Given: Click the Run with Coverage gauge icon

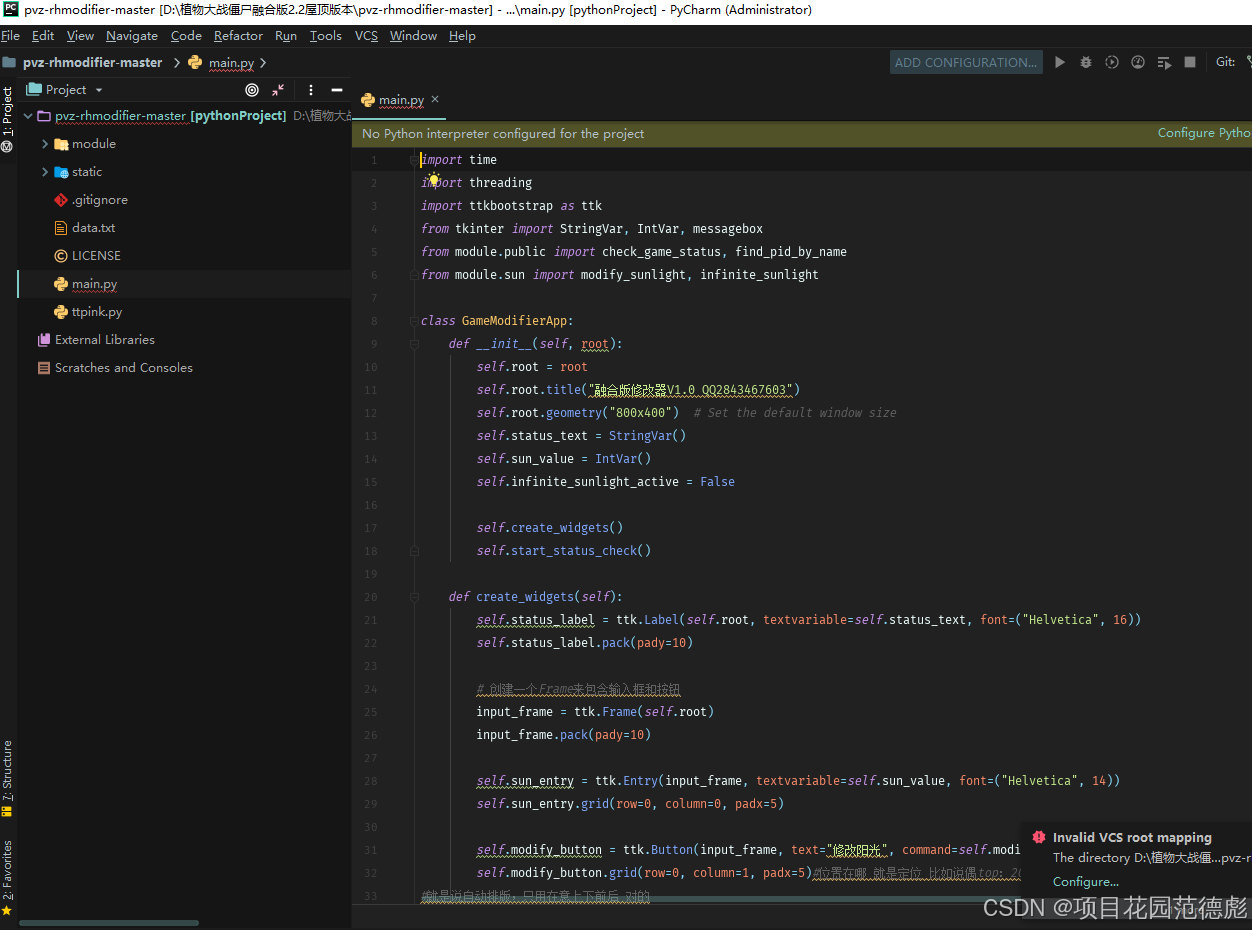Looking at the screenshot, I should click(1137, 61).
